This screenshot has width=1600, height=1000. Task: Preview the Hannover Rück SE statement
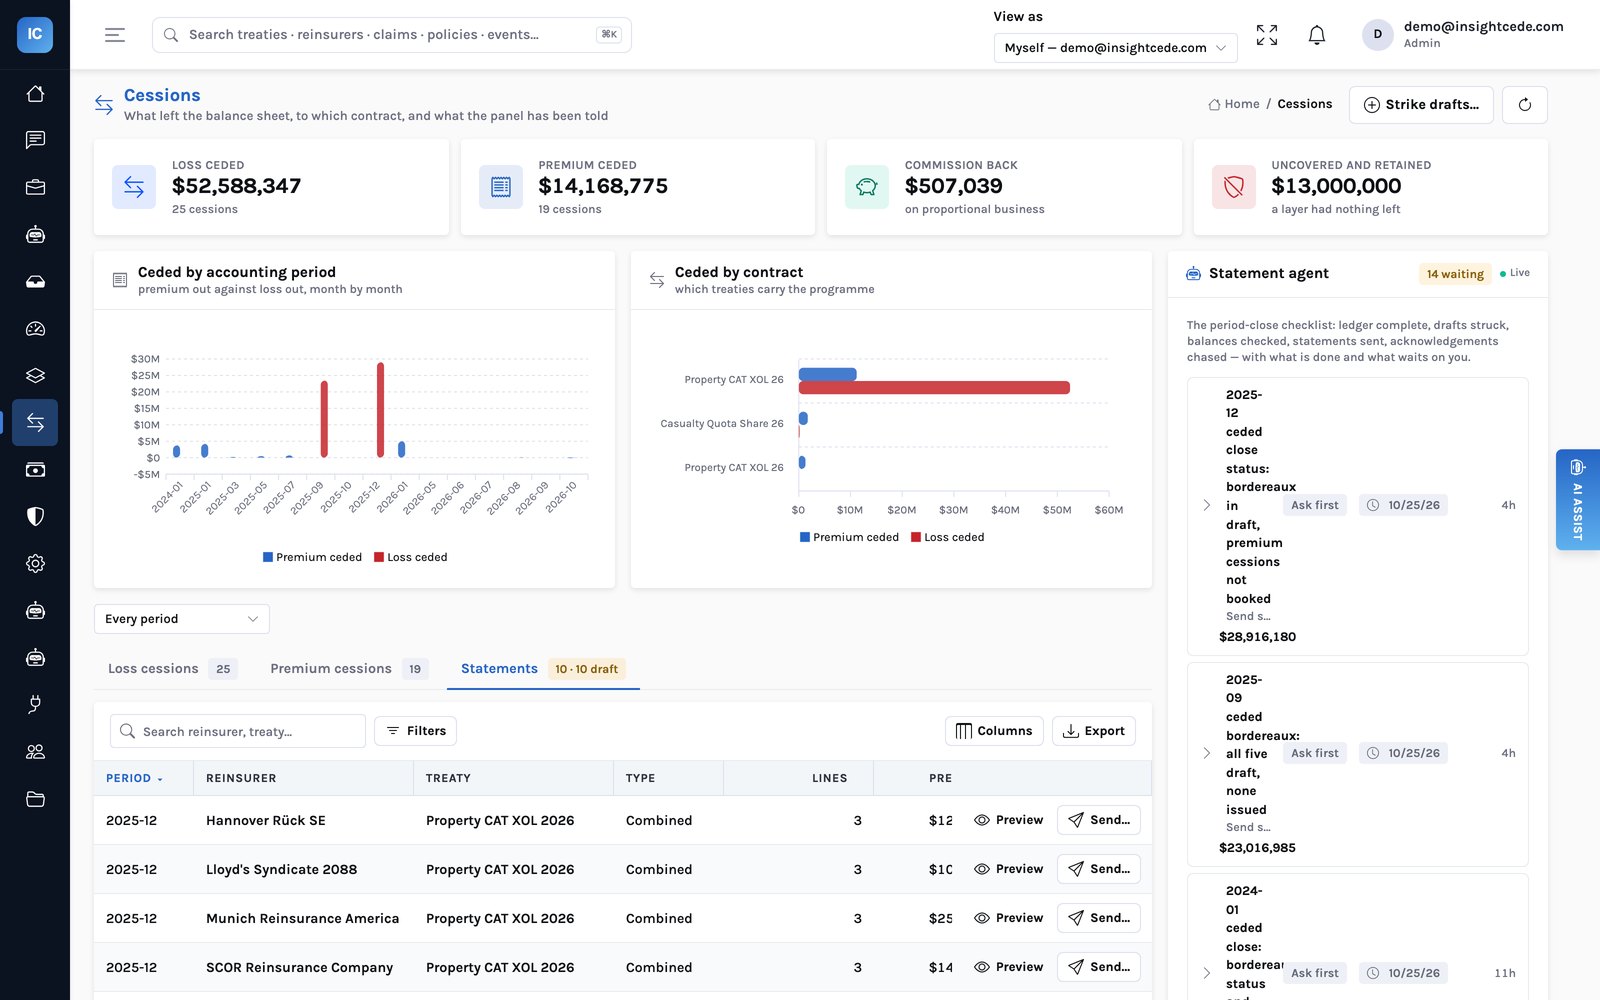(1008, 820)
